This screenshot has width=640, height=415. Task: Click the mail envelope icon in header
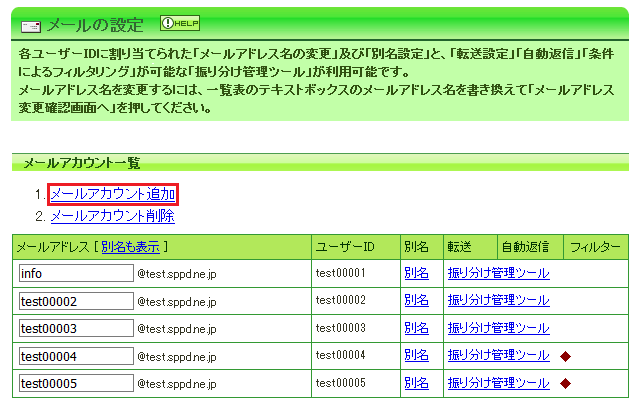pos(32,24)
